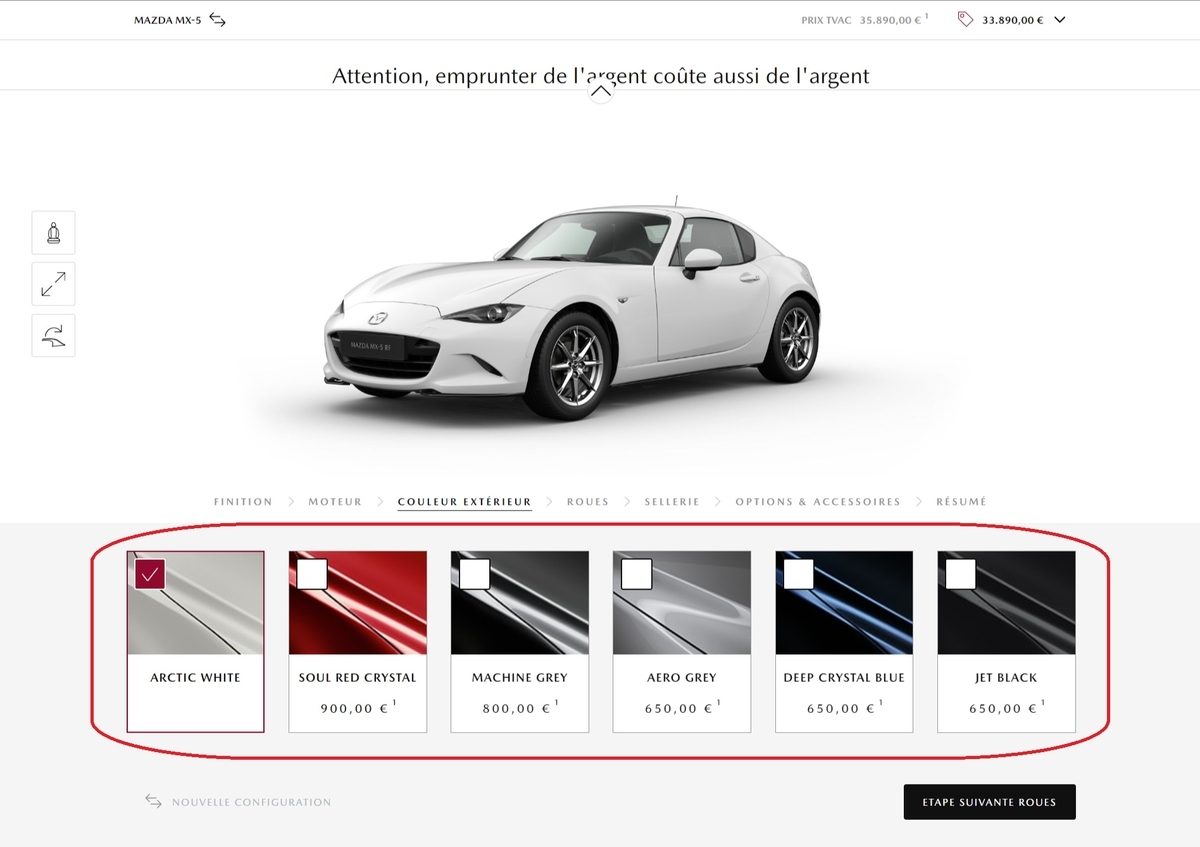
Task: Tick the Machine Grey checkbox
Action: click(474, 574)
